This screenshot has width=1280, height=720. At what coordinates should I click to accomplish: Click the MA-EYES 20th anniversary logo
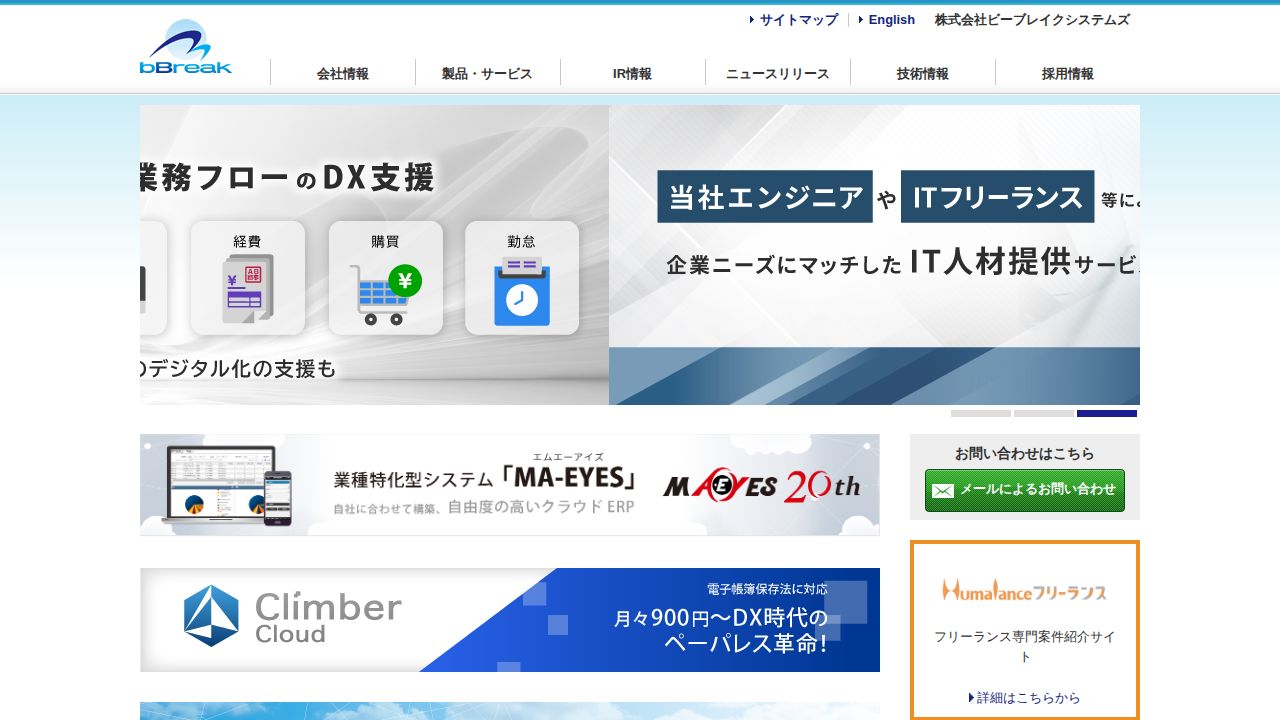(x=761, y=487)
